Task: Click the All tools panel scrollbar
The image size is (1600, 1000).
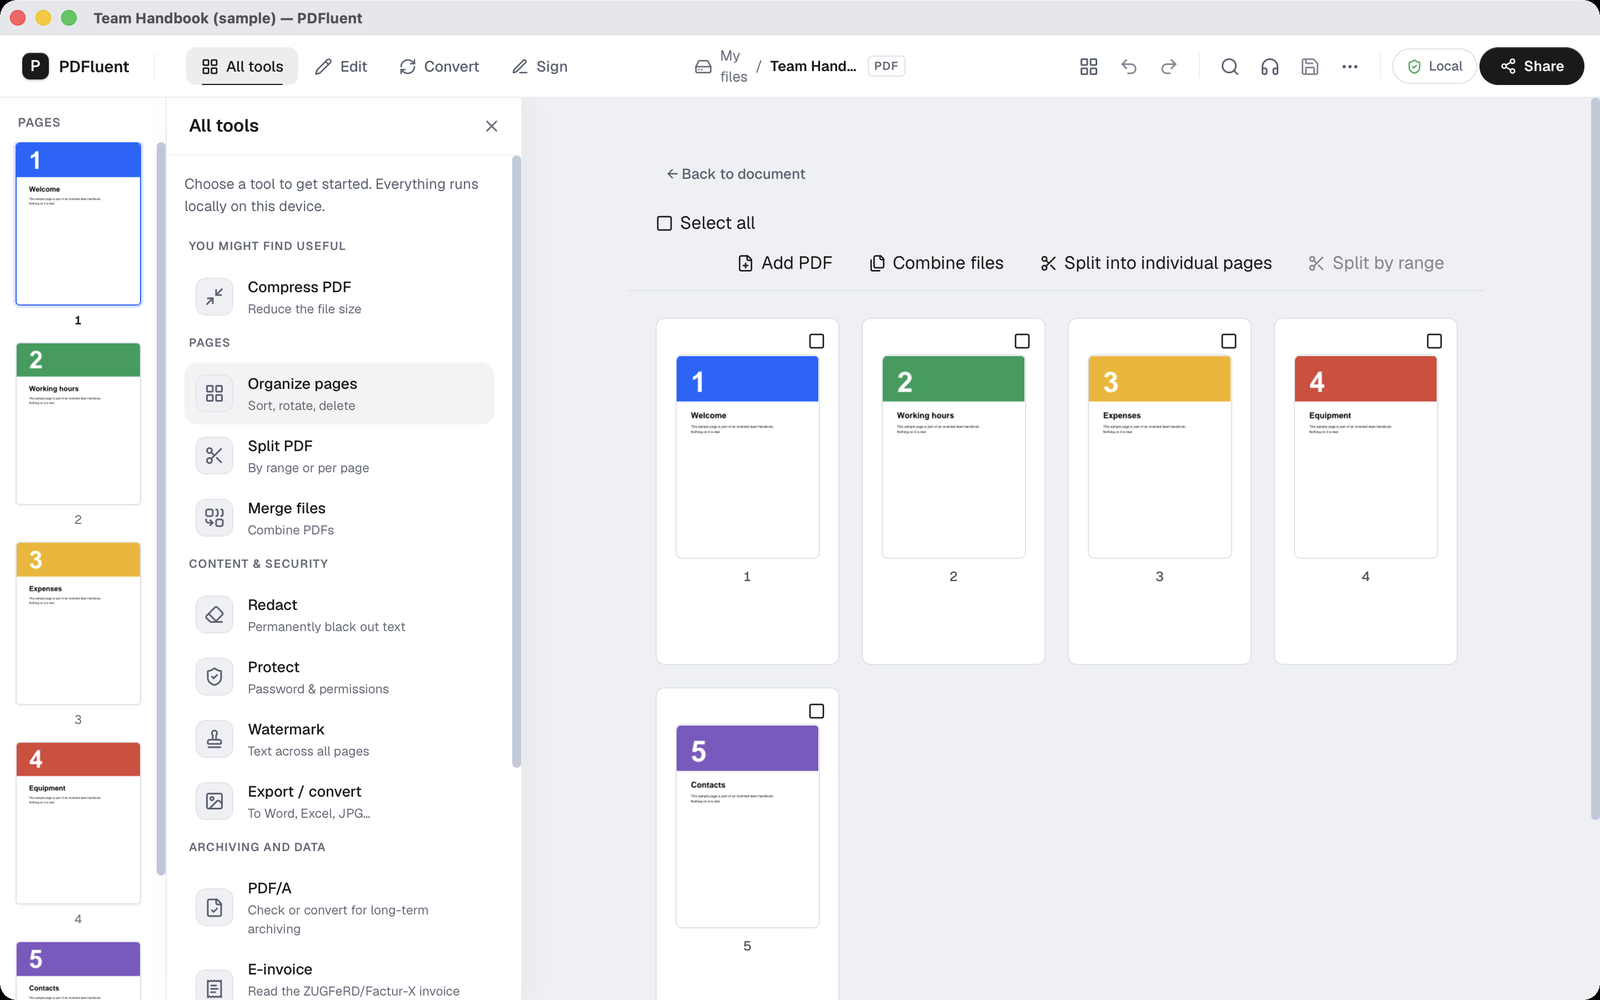Action: click(516, 461)
